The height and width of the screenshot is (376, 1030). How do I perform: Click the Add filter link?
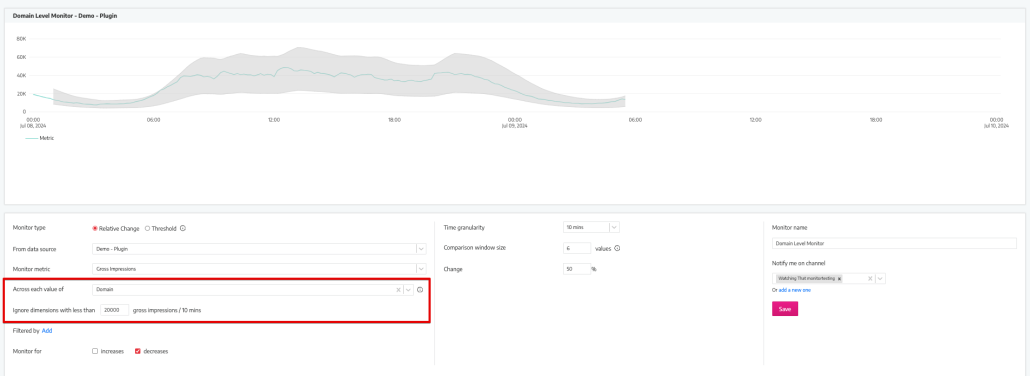[x=47, y=331]
